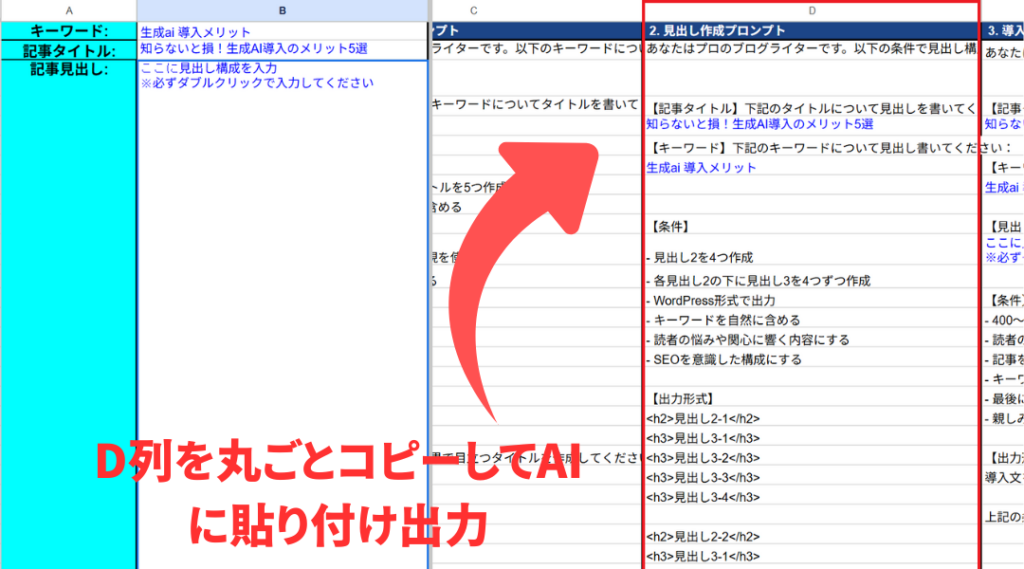This screenshot has width=1024, height=569.
Task: Select column A header
Action: (x=68, y=11)
